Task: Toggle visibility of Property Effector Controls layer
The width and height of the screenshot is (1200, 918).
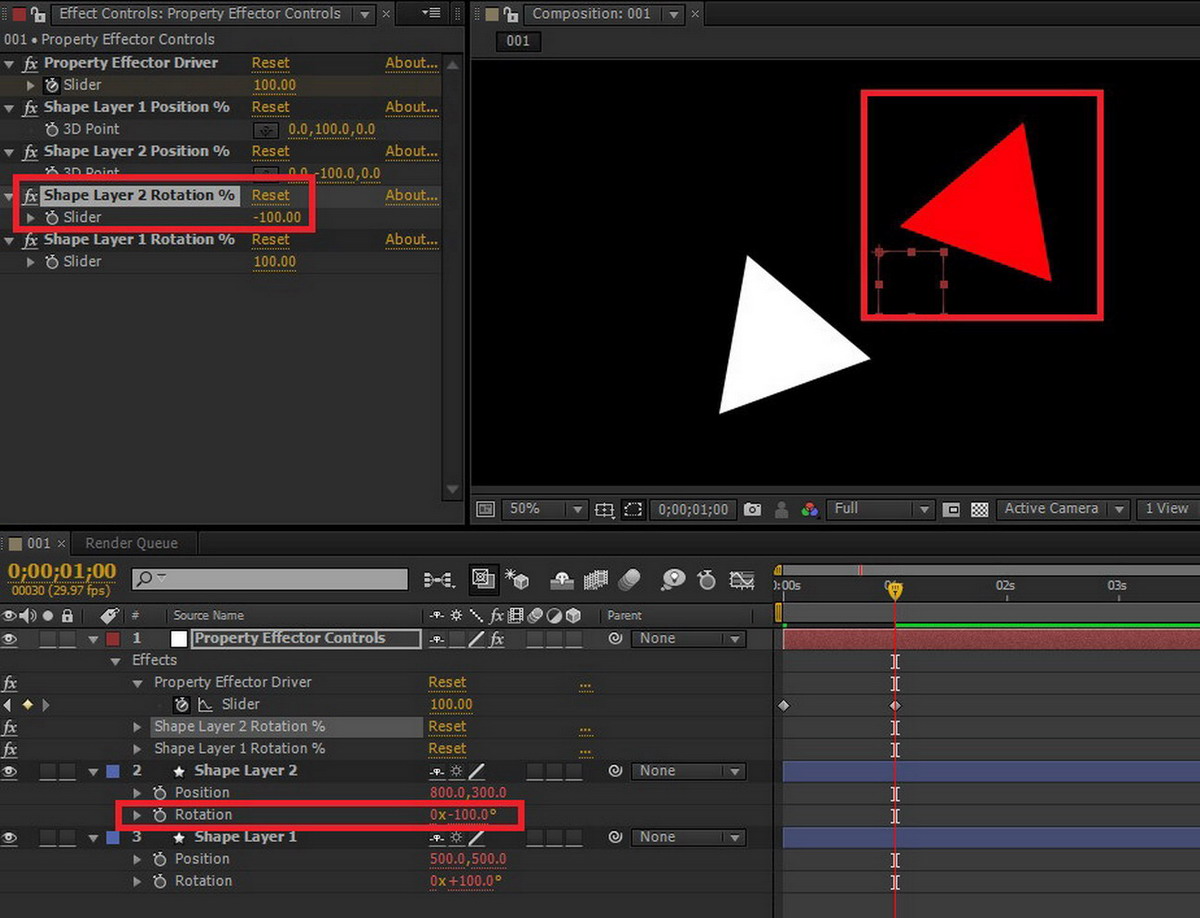Action: [10, 638]
